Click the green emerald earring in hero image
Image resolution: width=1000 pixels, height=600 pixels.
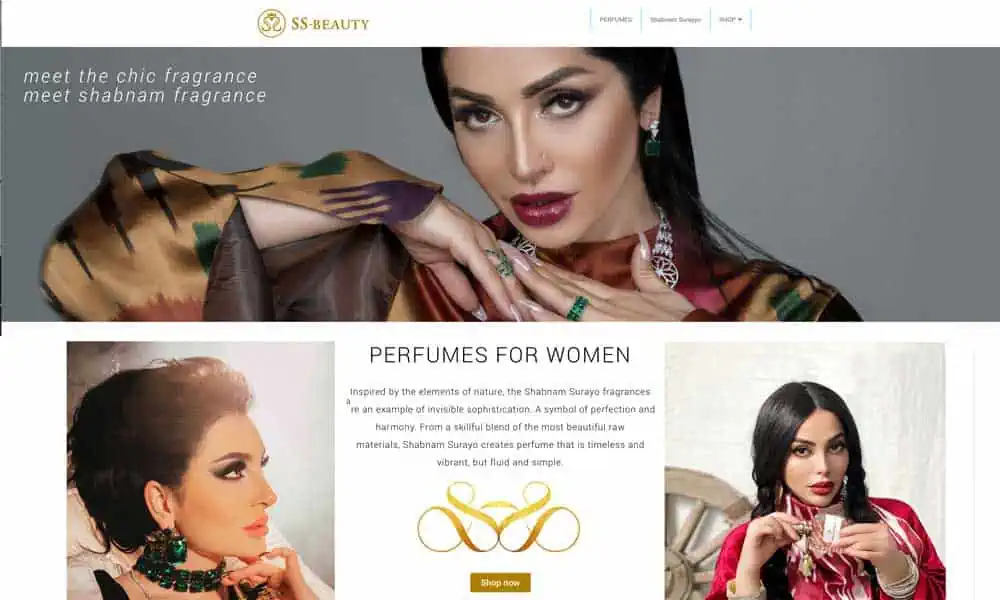coord(652,140)
